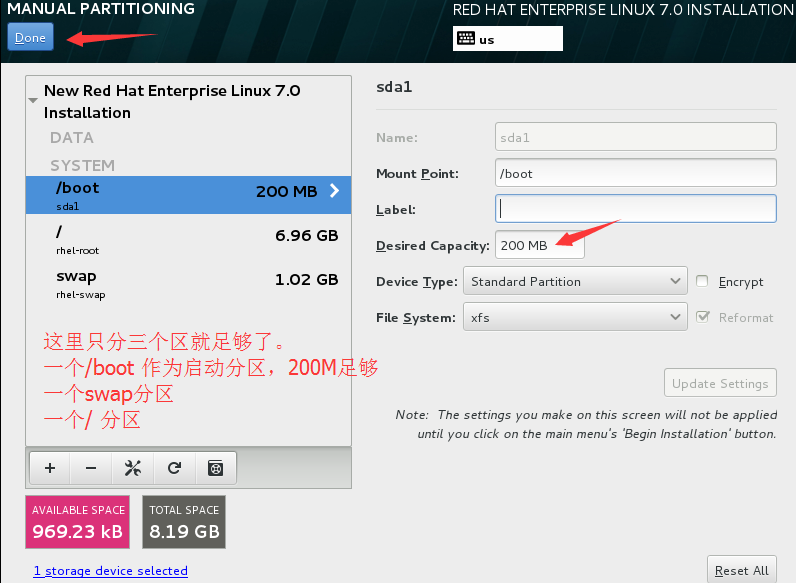Select the swap rhel-swap partition row
Screen dimensions: 796x583
pyautogui.click(x=188, y=283)
